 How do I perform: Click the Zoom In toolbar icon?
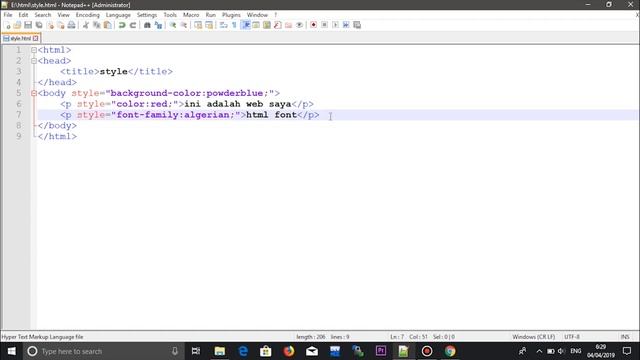tap(173, 25)
